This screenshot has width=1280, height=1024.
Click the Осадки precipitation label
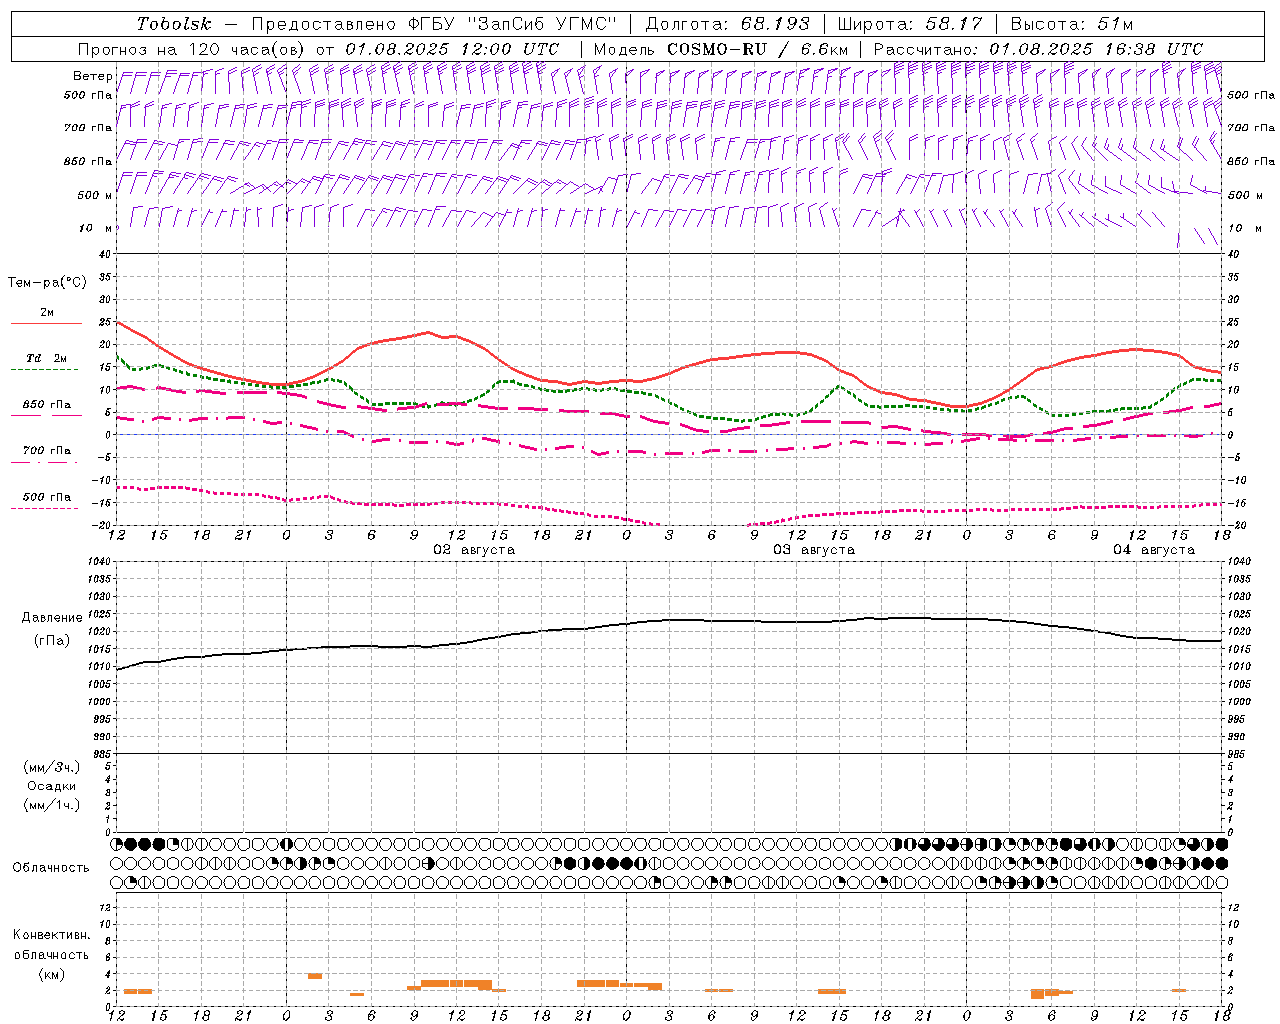tap(52, 786)
